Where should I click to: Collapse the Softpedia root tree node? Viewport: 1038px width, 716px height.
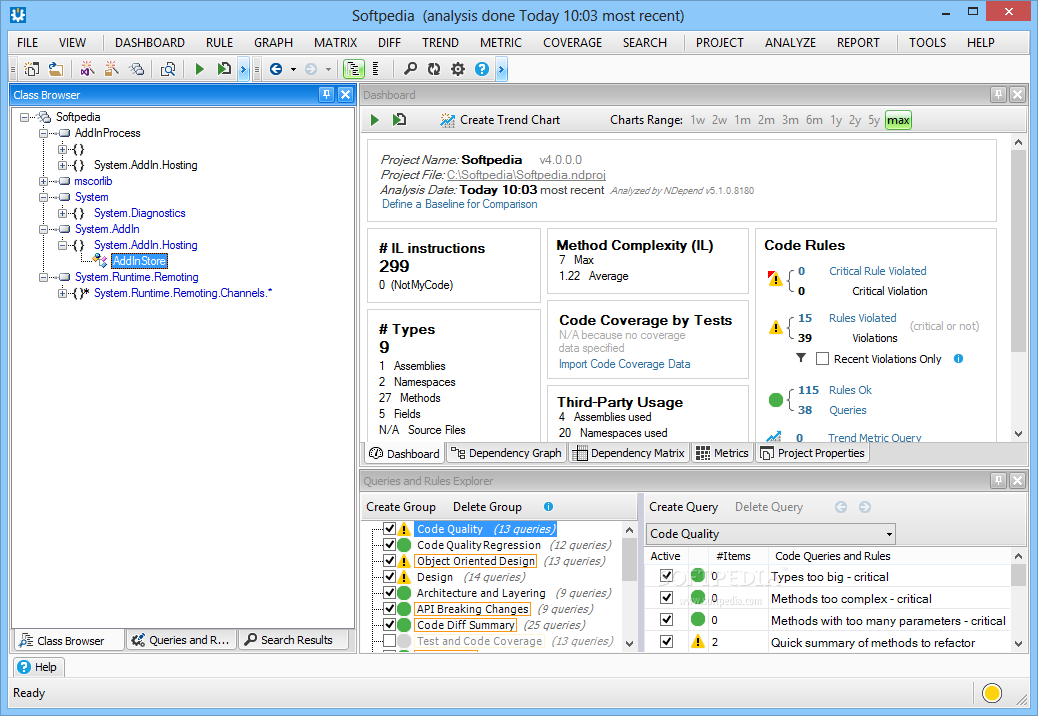[24, 117]
